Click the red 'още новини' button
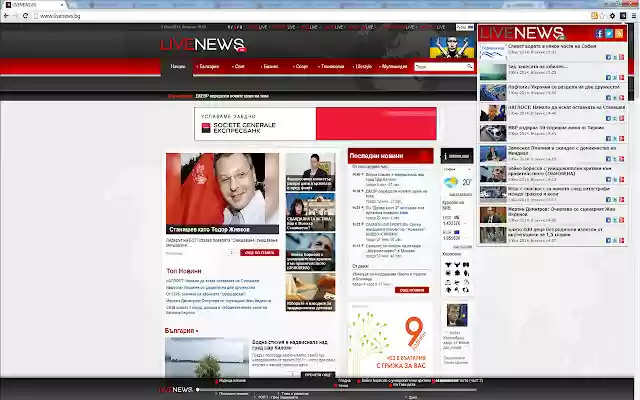 pyautogui.click(x=412, y=290)
